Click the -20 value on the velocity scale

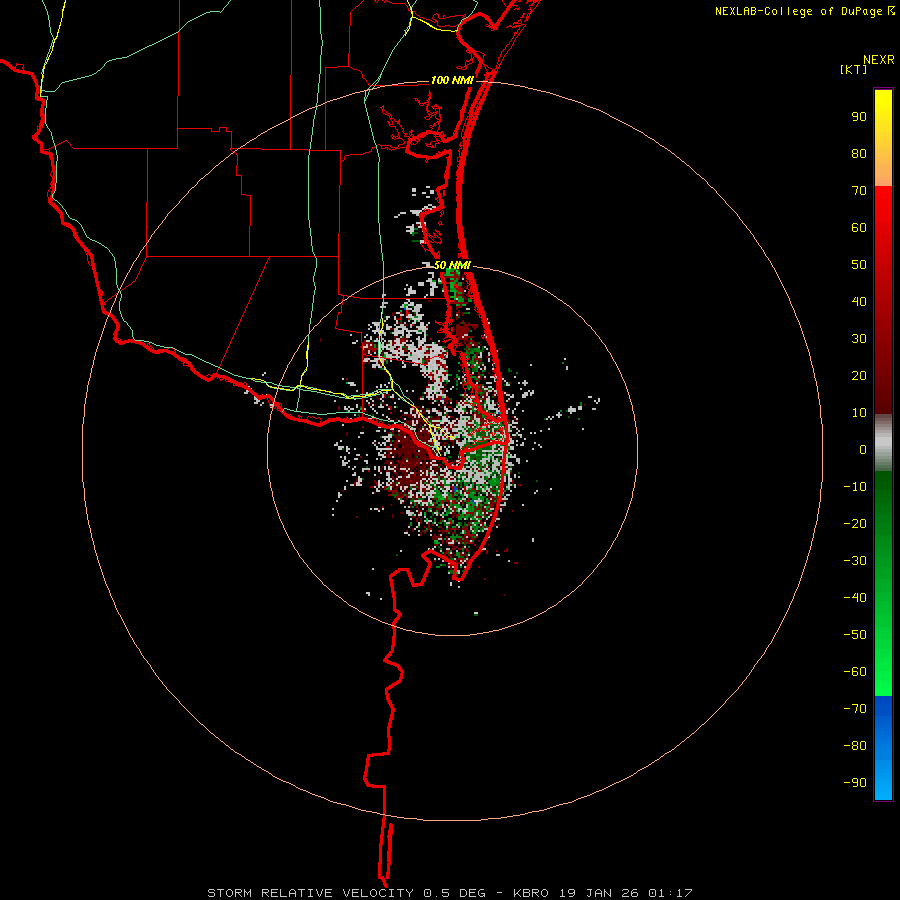855,524
